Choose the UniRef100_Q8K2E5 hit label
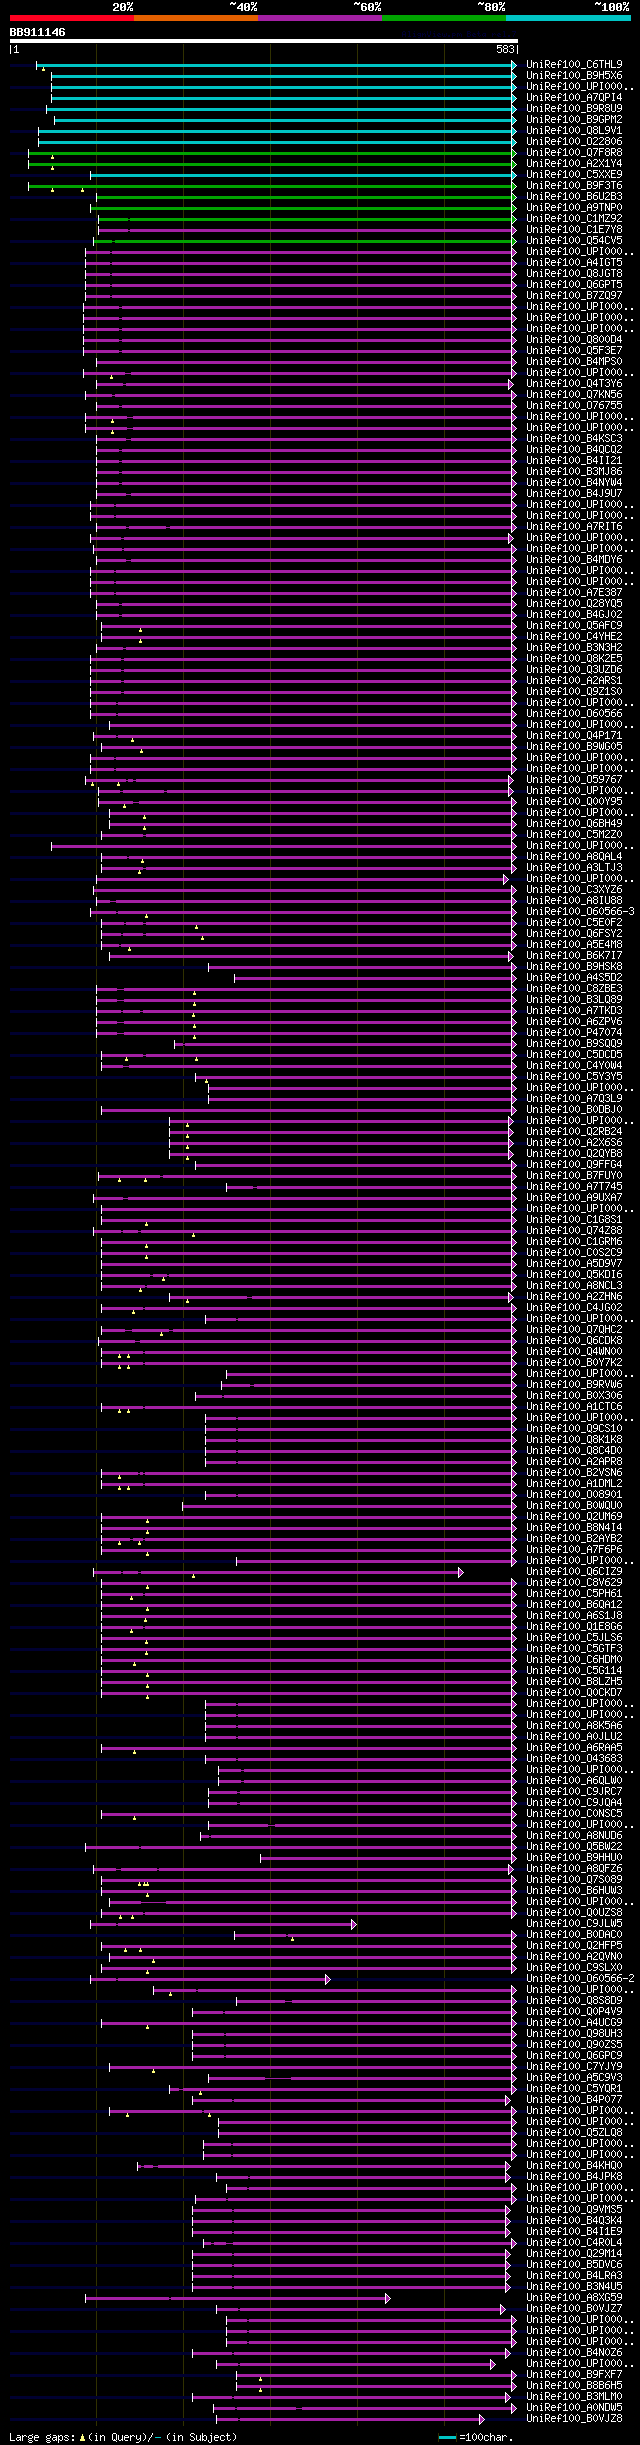640x2445 pixels. [574, 659]
